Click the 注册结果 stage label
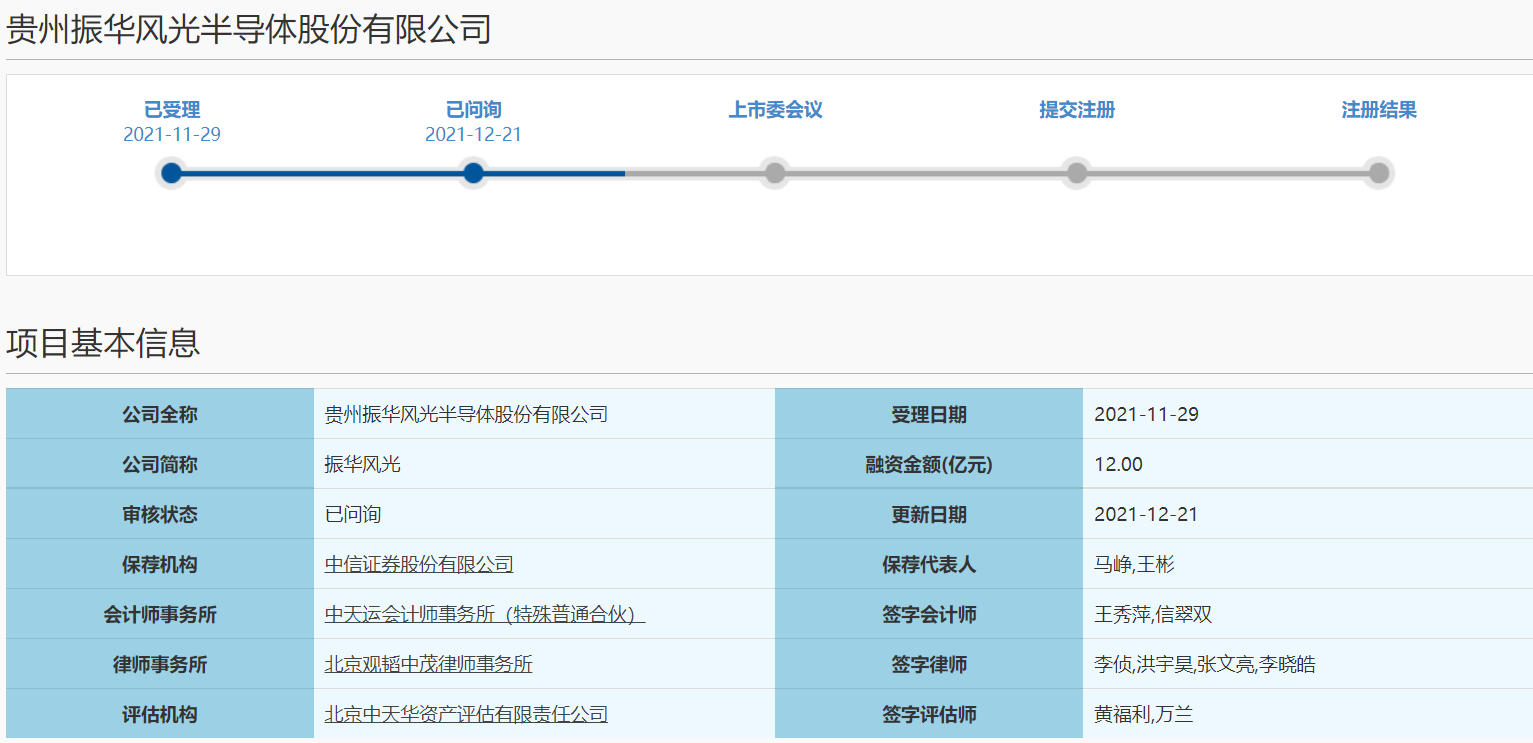1533x743 pixels. click(1378, 110)
